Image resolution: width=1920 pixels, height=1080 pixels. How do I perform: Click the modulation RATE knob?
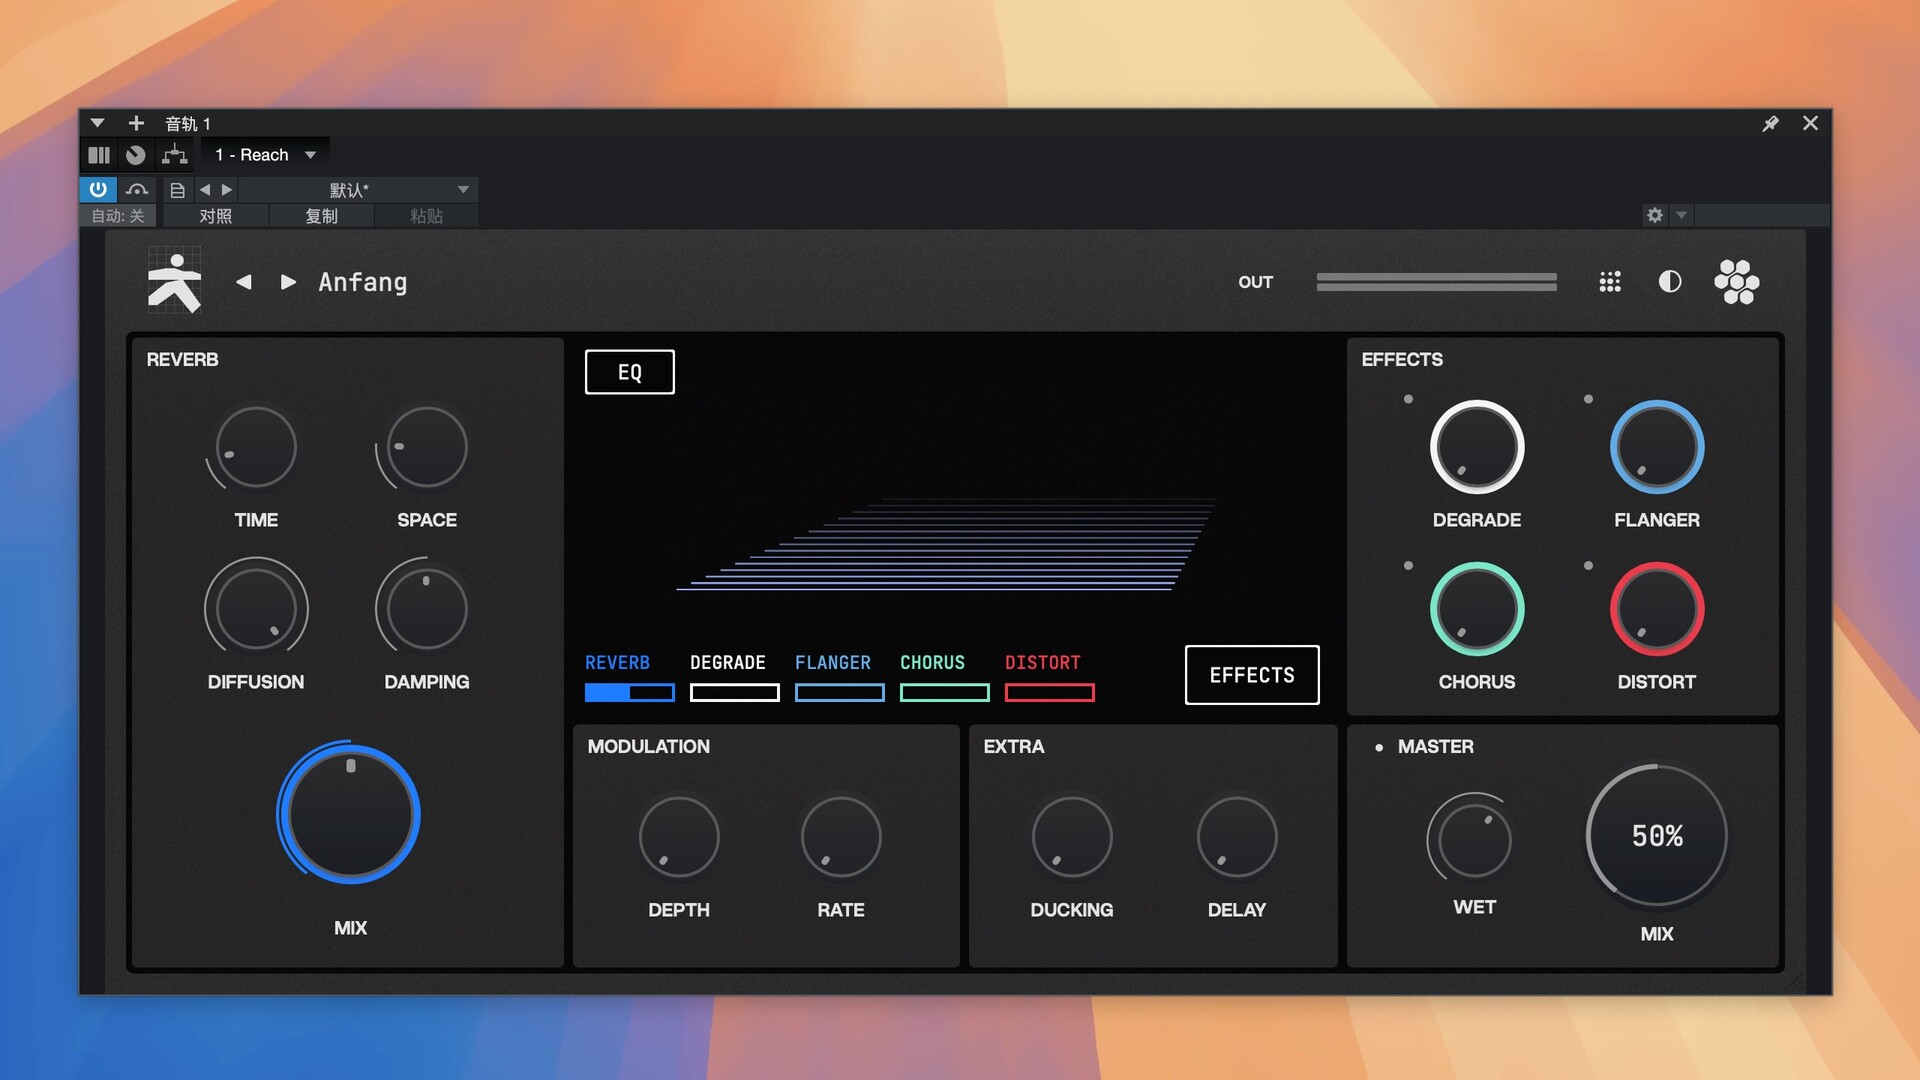(841, 837)
